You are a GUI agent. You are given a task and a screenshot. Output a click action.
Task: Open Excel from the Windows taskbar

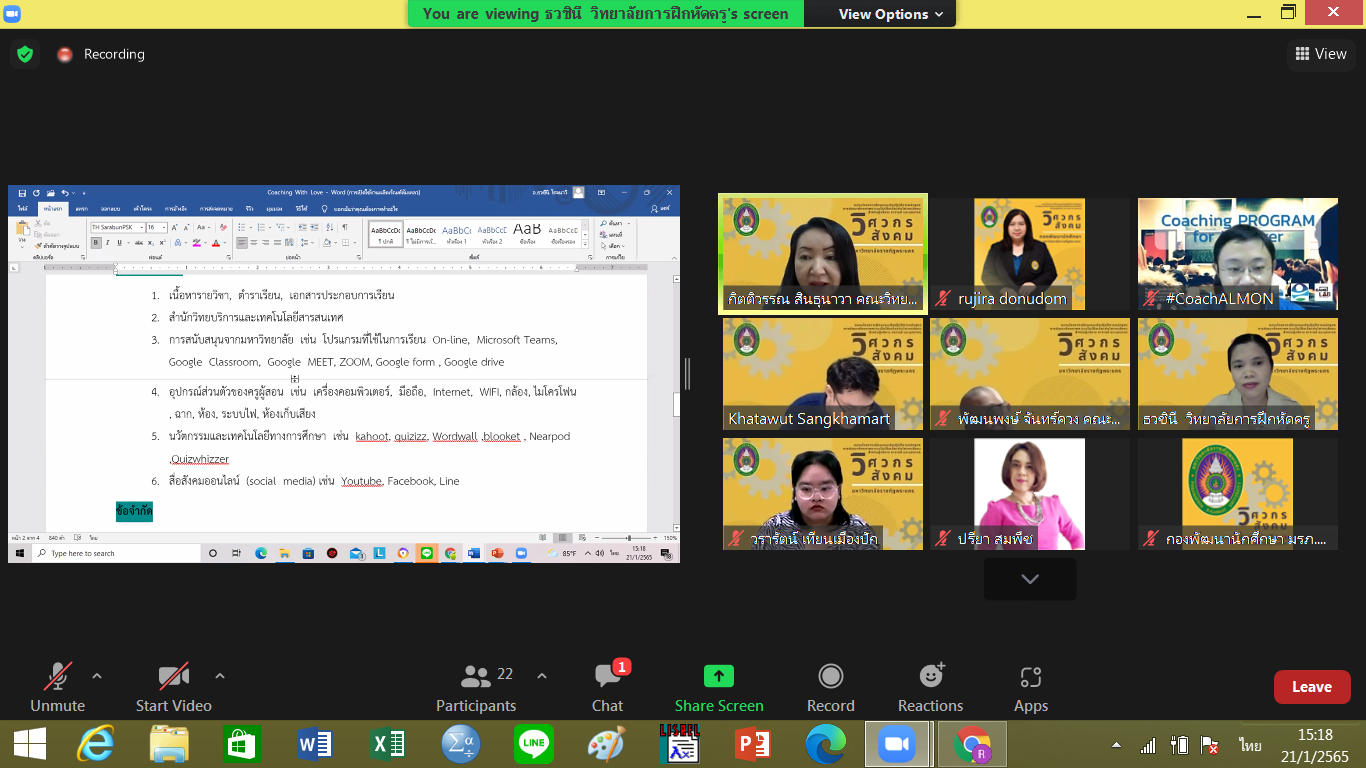388,745
